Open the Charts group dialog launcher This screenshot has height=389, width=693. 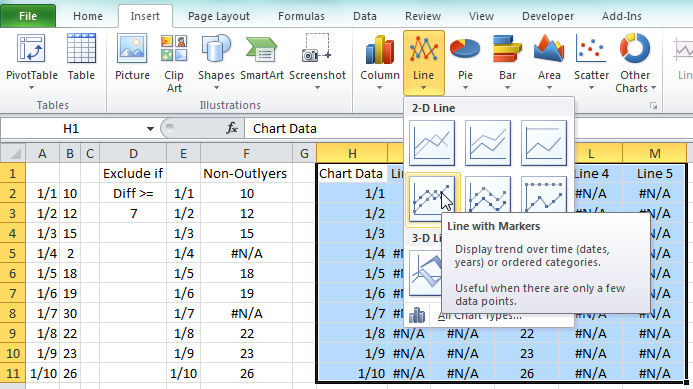coord(653,106)
